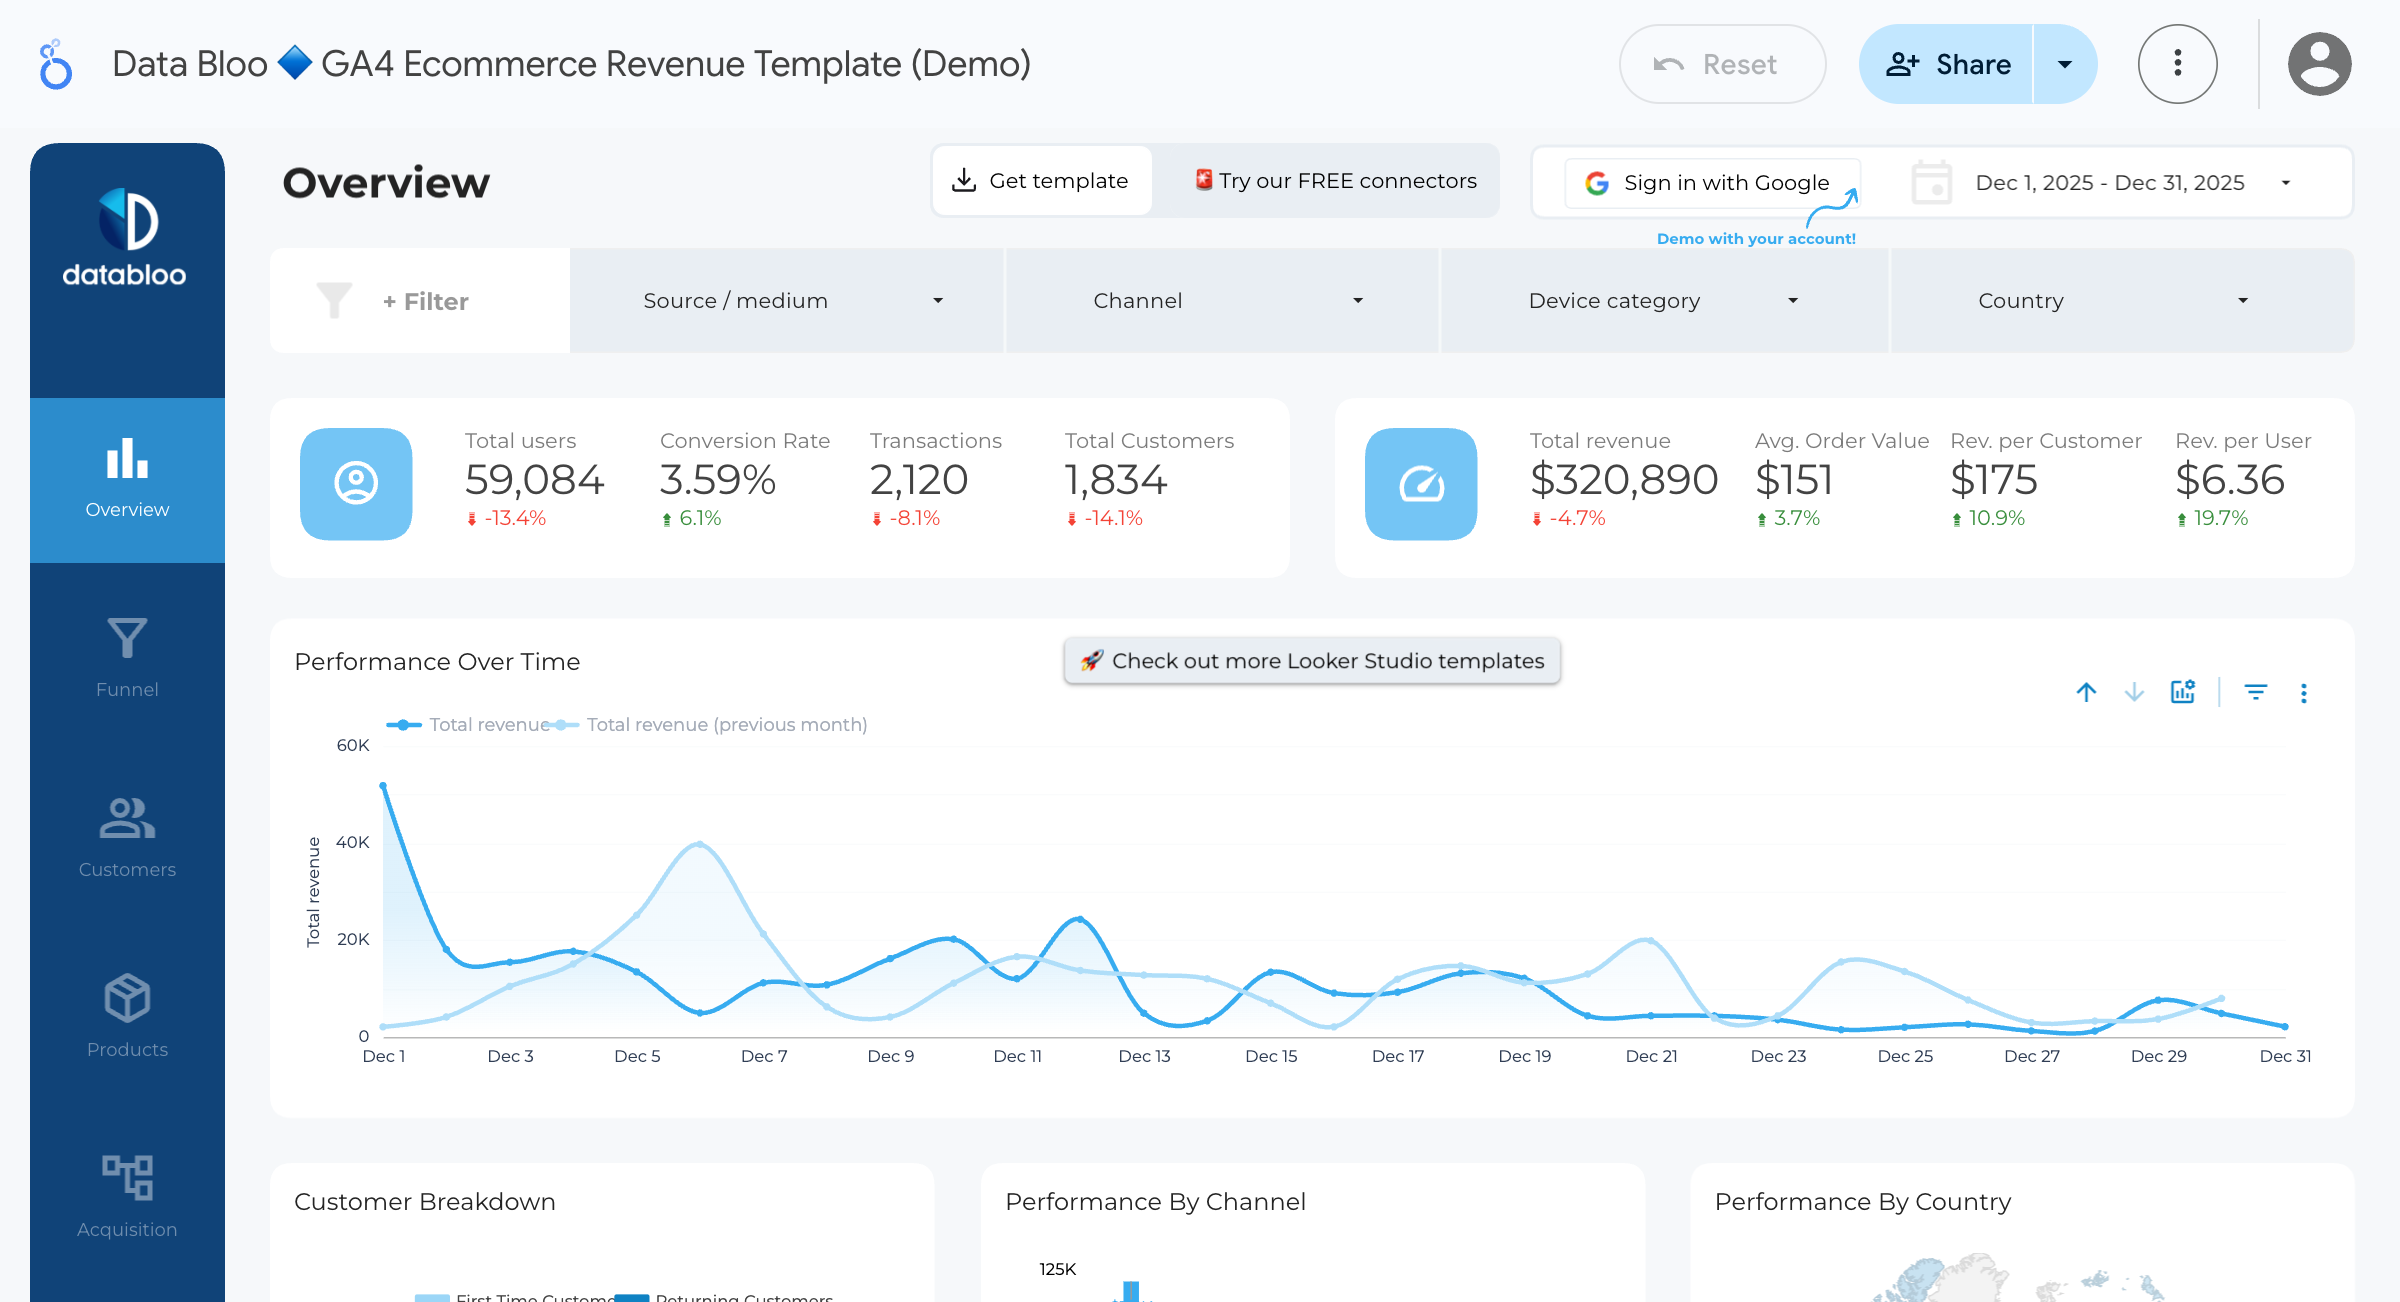Sign in with Google
Viewport: 2400px width, 1302px height.
point(1710,182)
